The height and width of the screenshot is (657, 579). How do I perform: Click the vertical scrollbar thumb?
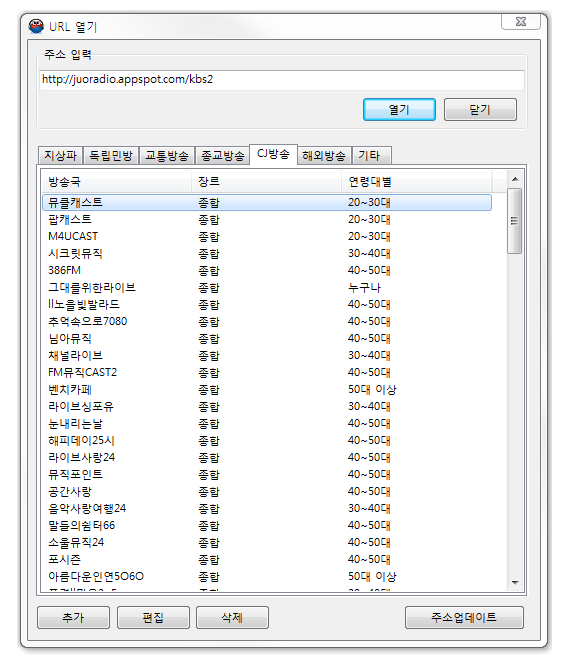pyautogui.click(x=514, y=221)
